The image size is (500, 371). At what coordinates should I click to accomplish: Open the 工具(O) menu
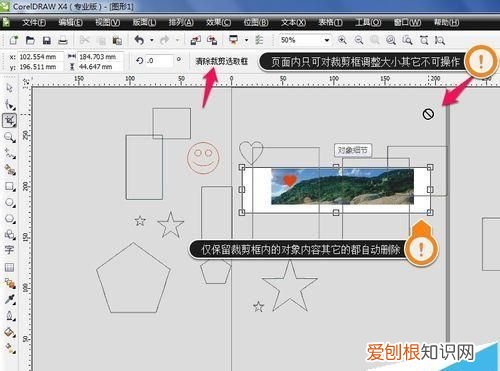(368, 22)
